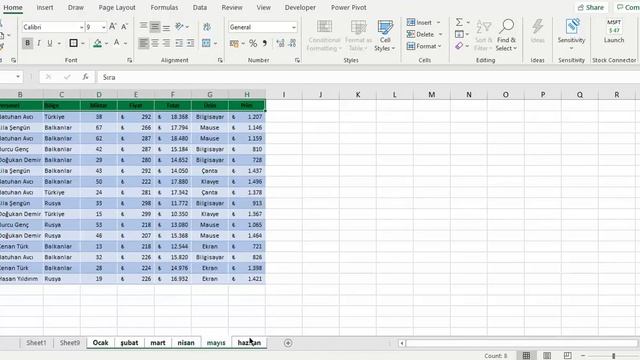Open font size dropdown showing 9

(x=104, y=27)
